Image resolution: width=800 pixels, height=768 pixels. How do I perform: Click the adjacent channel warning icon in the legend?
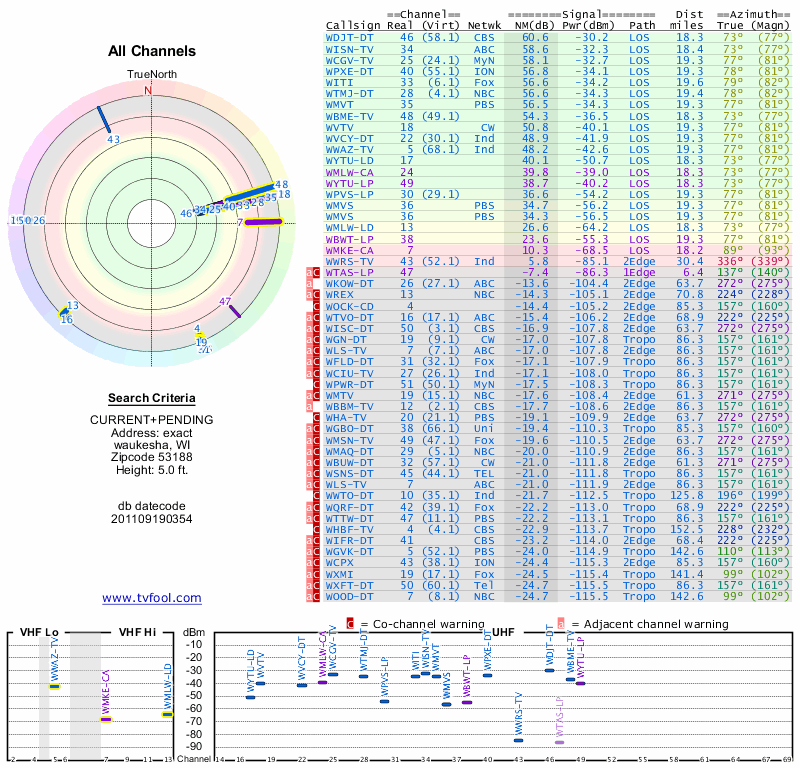[x=561, y=623]
